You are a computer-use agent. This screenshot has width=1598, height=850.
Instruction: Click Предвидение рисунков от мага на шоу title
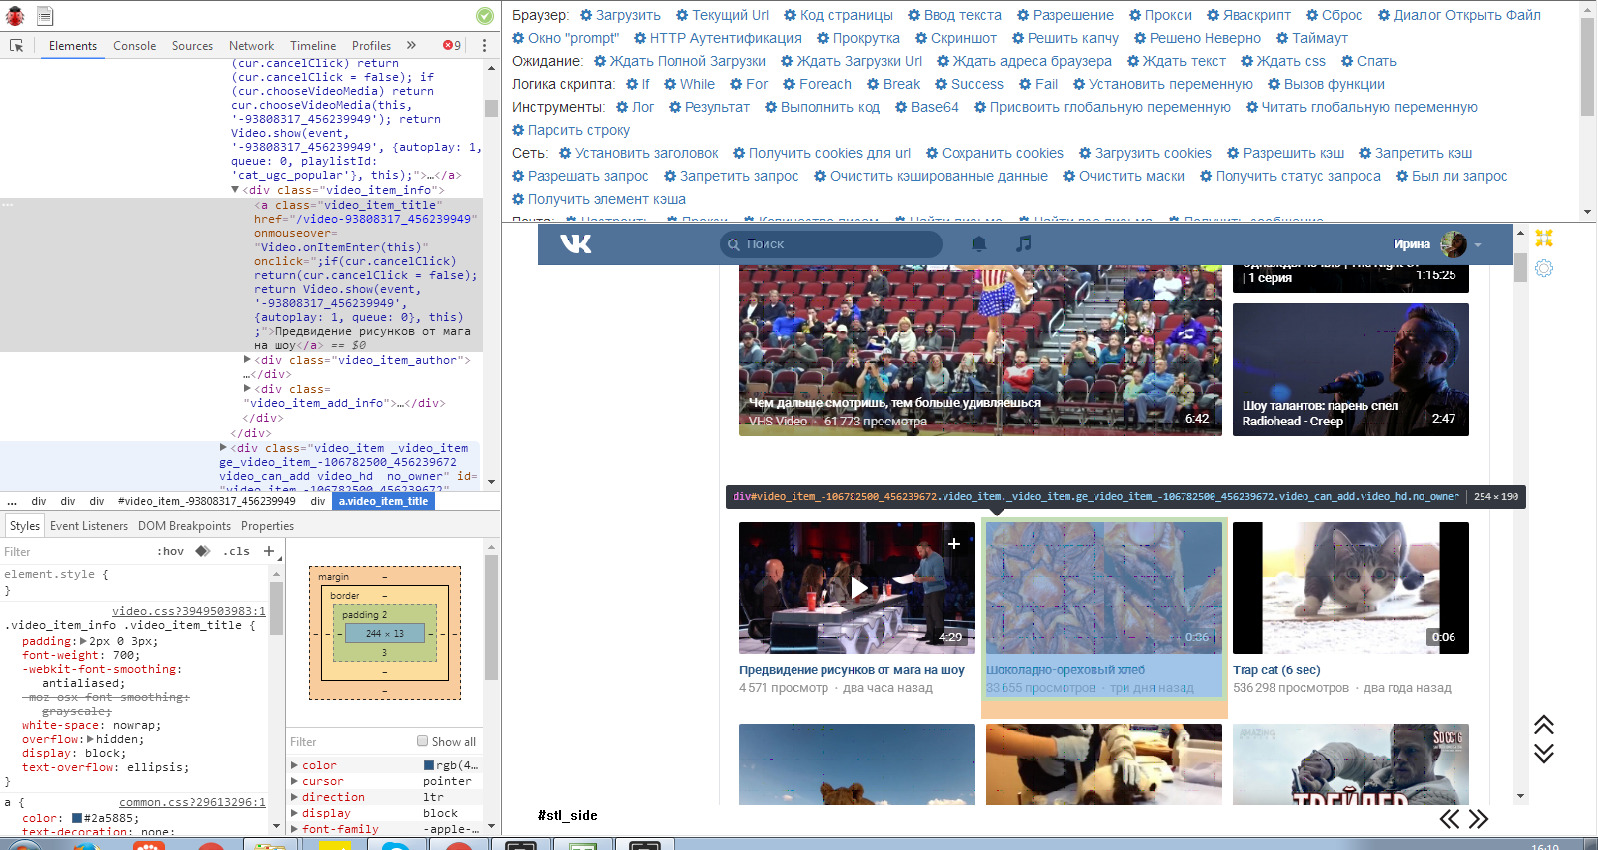pyautogui.click(x=852, y=670)
